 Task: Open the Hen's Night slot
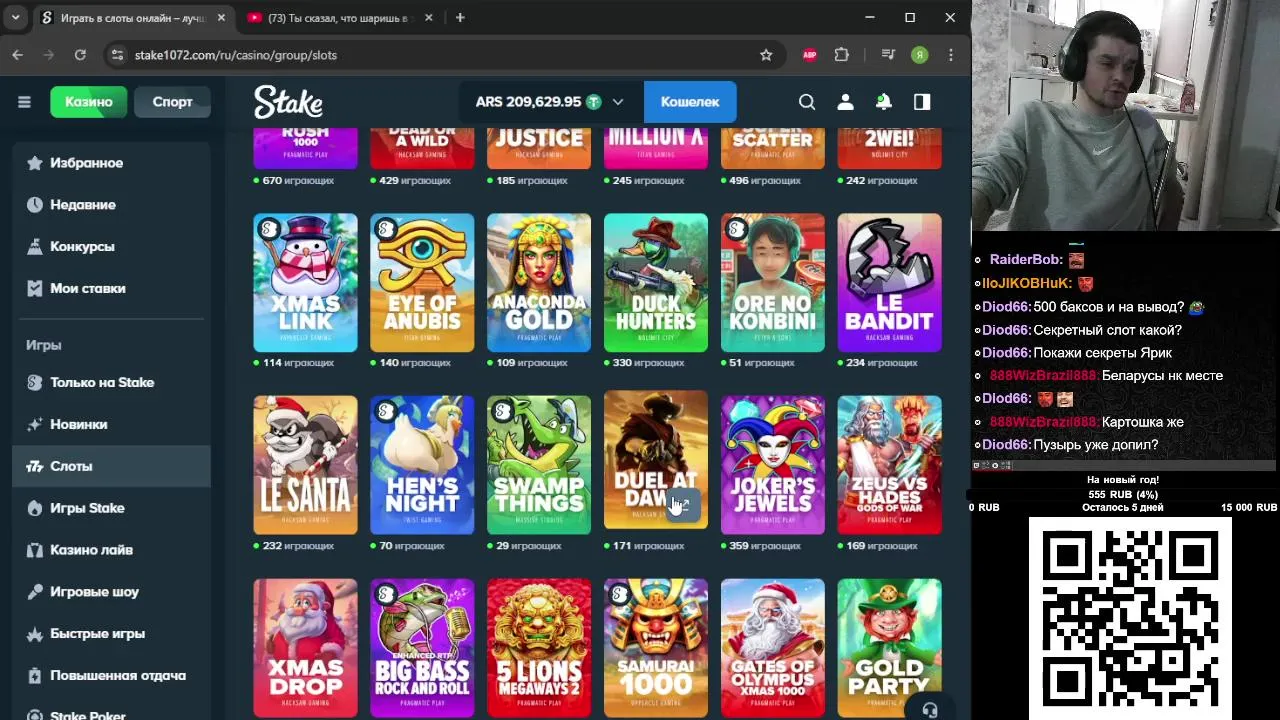(x=422, y=465)
